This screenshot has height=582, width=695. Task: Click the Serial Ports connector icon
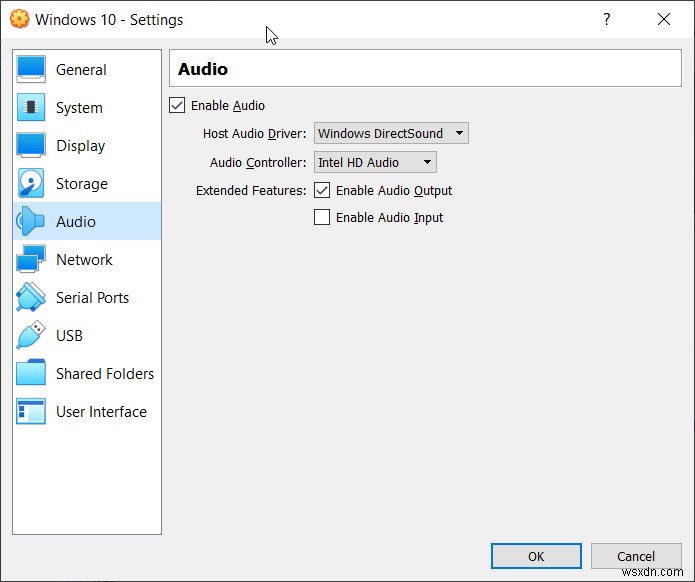point(31,297)
